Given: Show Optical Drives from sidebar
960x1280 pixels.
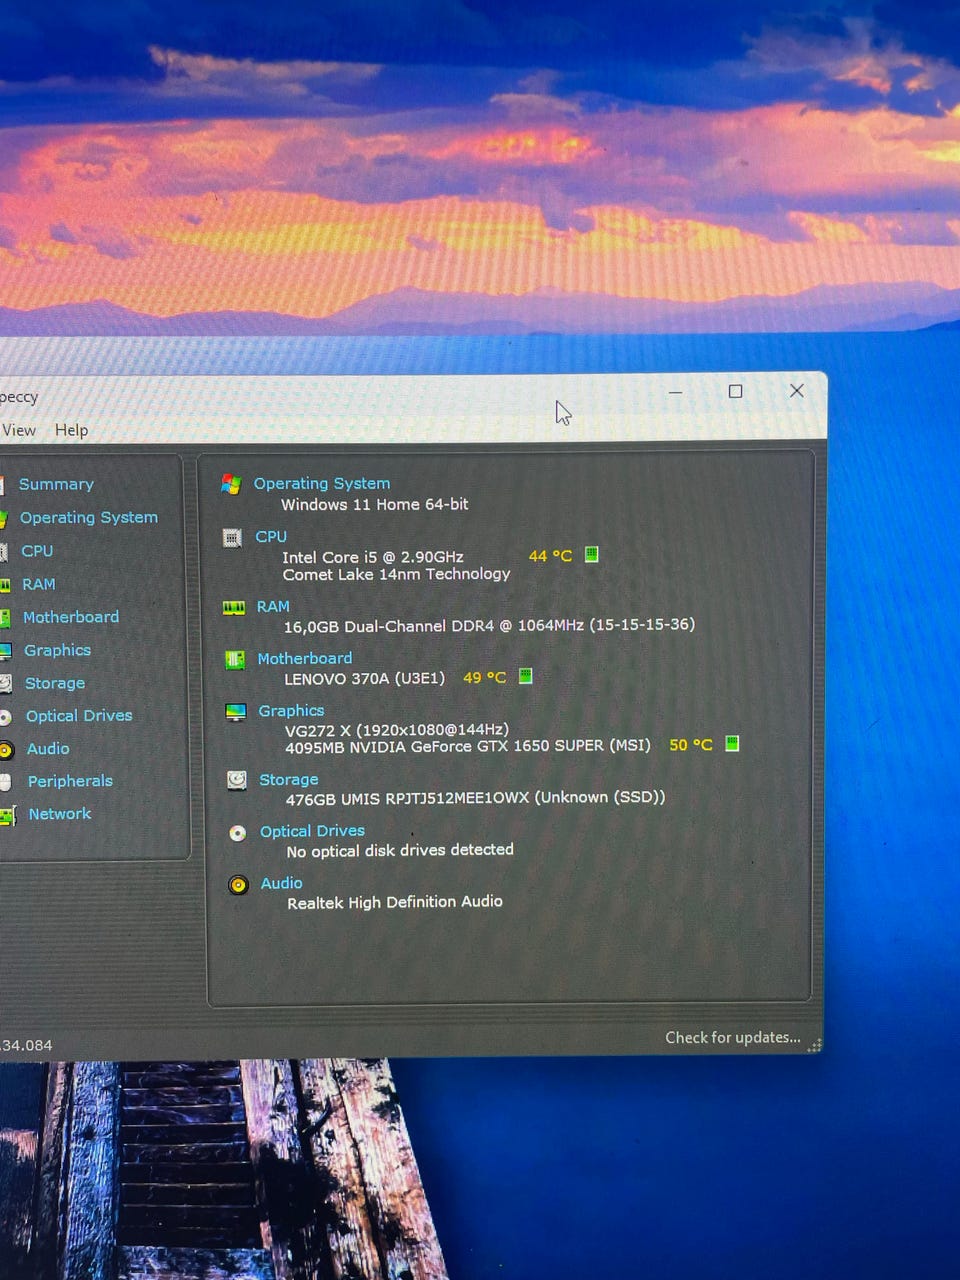Looking at the screenshot, I should click(79, 716).
